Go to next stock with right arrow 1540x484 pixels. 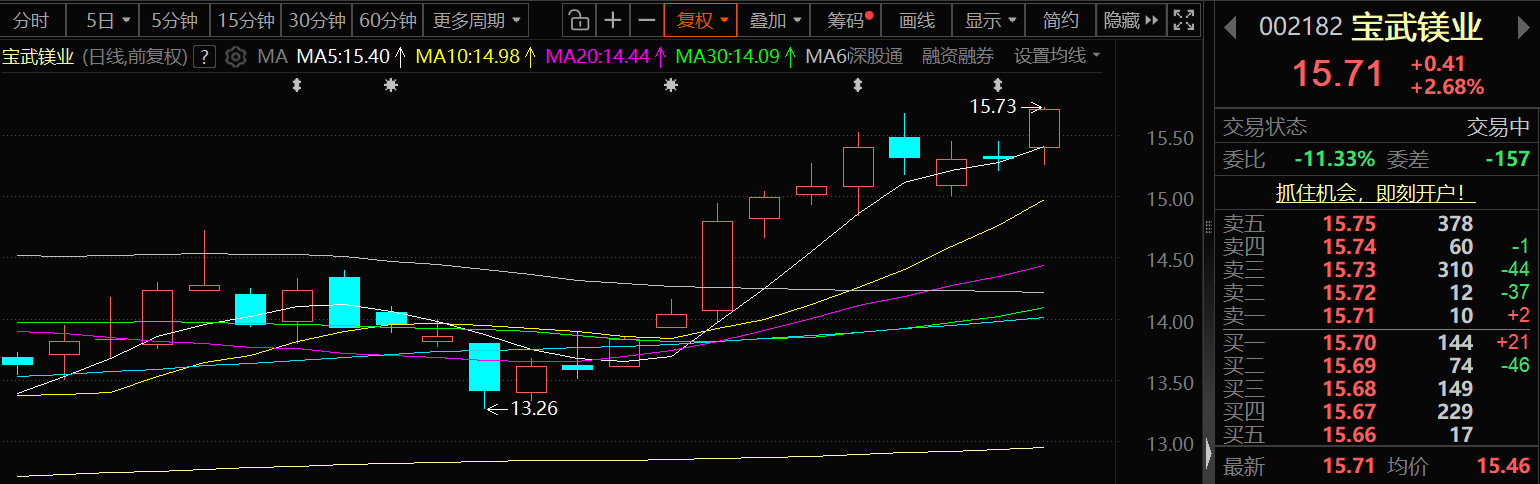[1523, 27]
